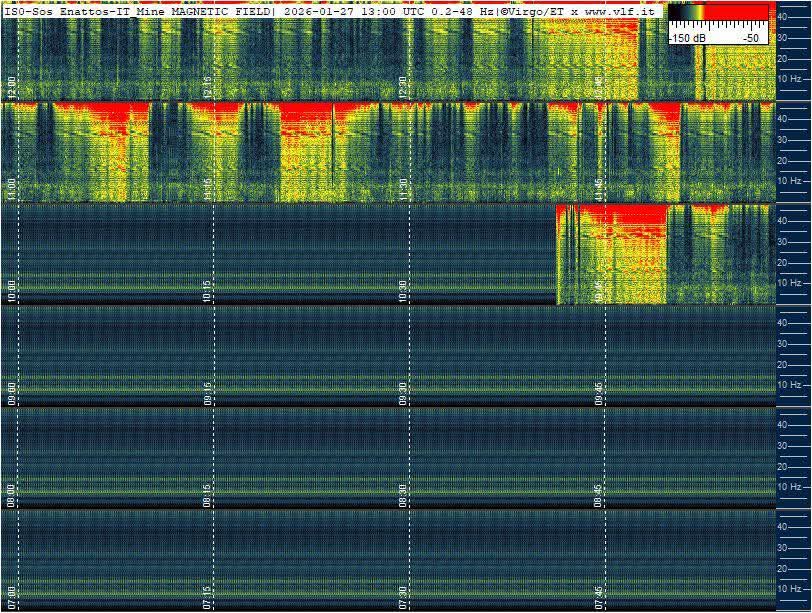812x613 pixels.
Task: Click the IS0-Sos Enattos-IT Mine title text
Action: (x=84, y=10)
